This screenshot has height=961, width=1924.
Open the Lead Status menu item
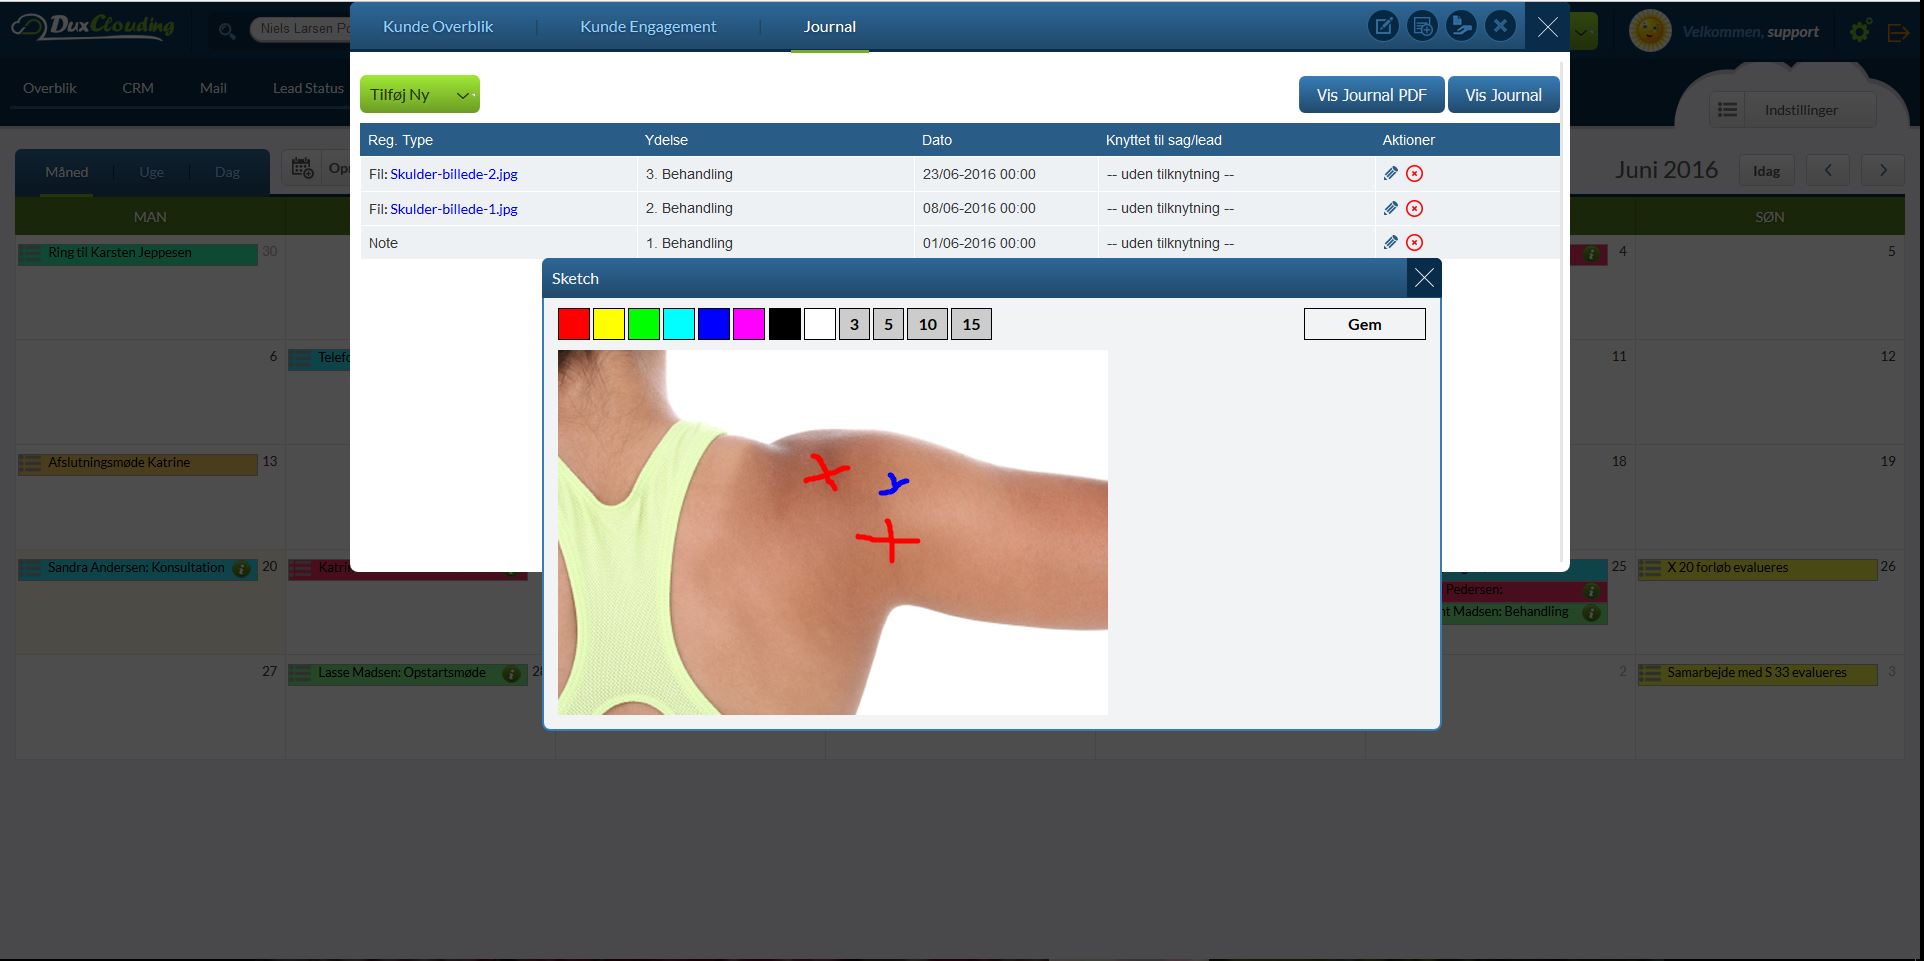pyautogui.click(x=308, y=88)
